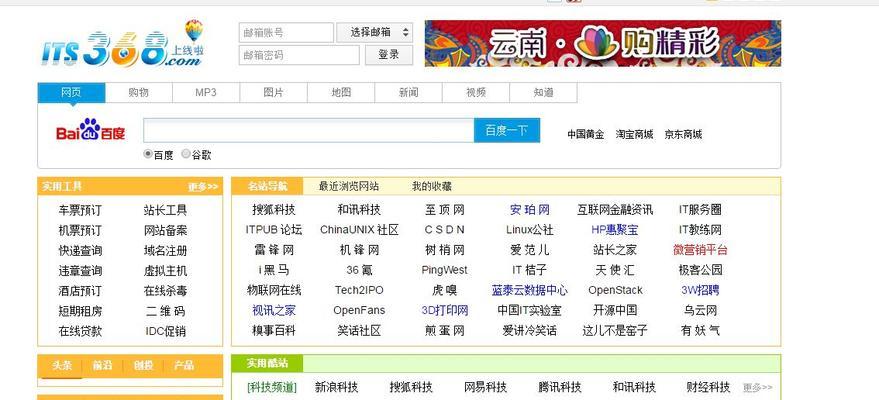Open the CSDN link

445,230
